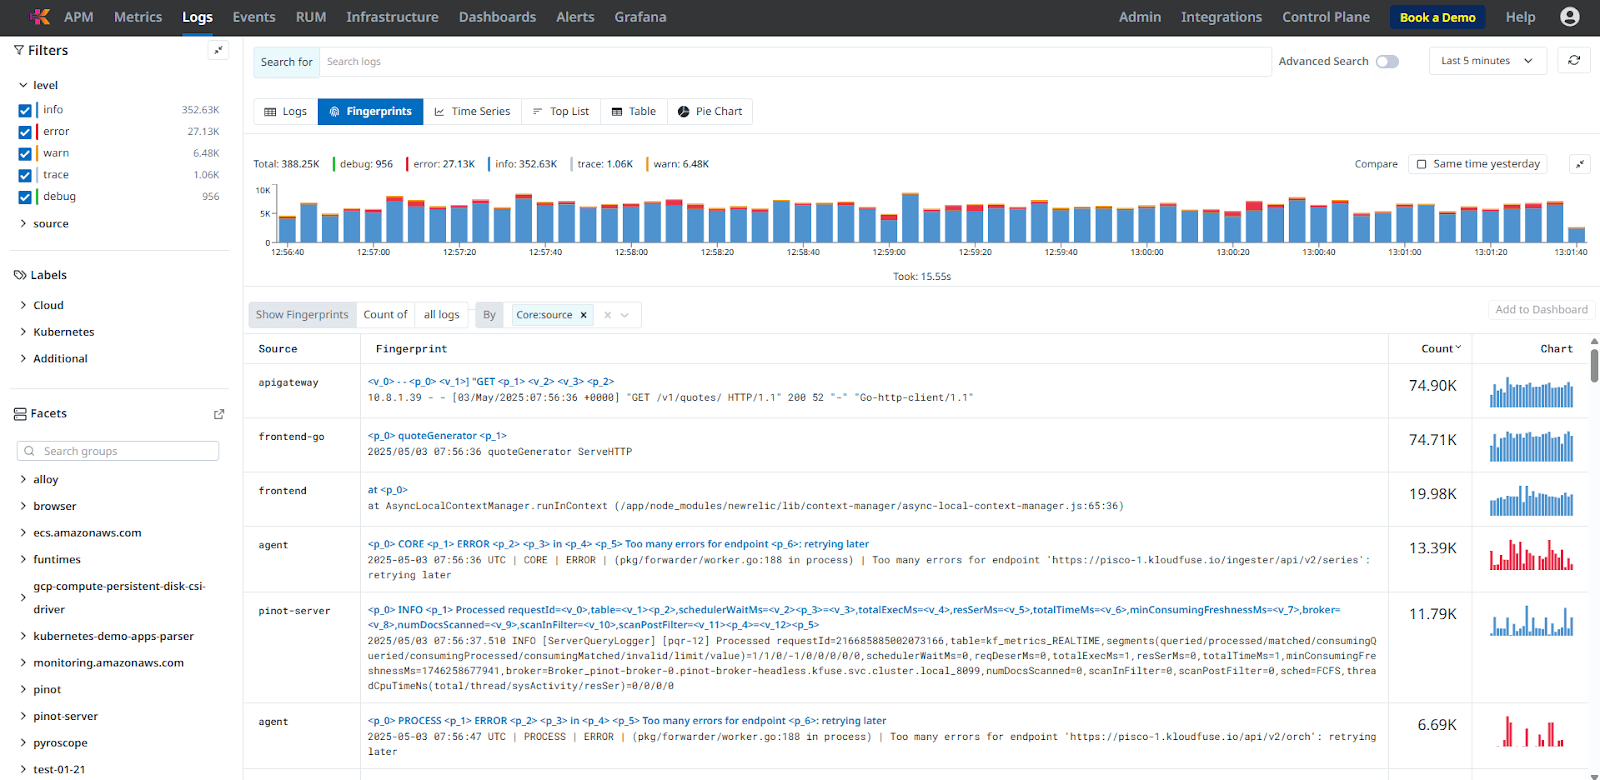Switch to the Top List tab
This screenshot has width=1600, height=780.
pos(561,112)
